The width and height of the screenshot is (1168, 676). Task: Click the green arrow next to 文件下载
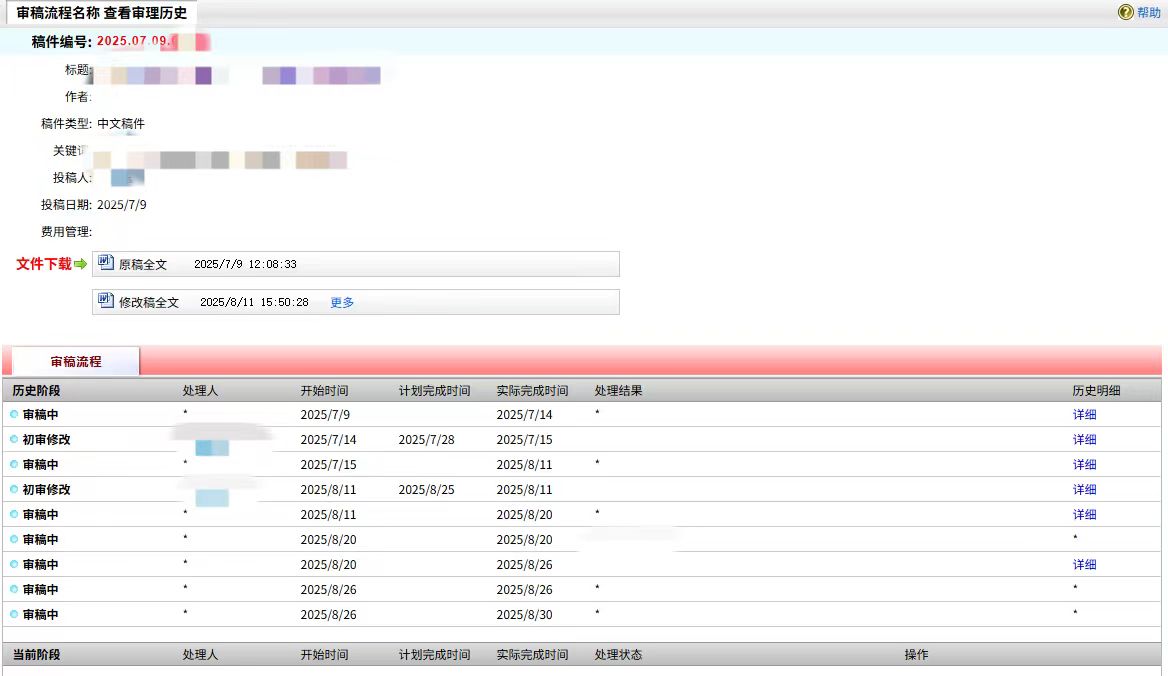(81, 264)
